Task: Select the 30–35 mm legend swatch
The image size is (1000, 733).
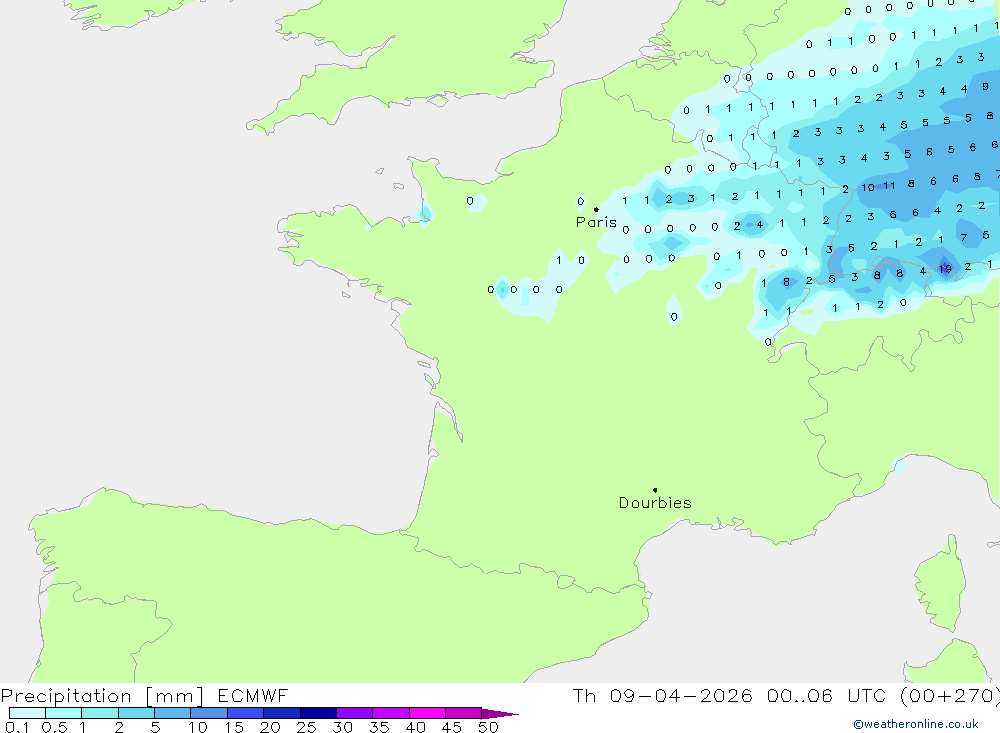Action: point(355,713)
